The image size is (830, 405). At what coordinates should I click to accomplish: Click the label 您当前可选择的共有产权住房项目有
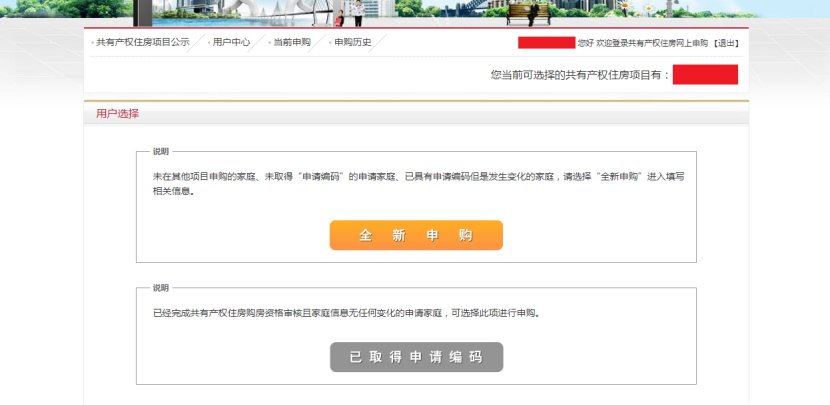pos(580,75)
